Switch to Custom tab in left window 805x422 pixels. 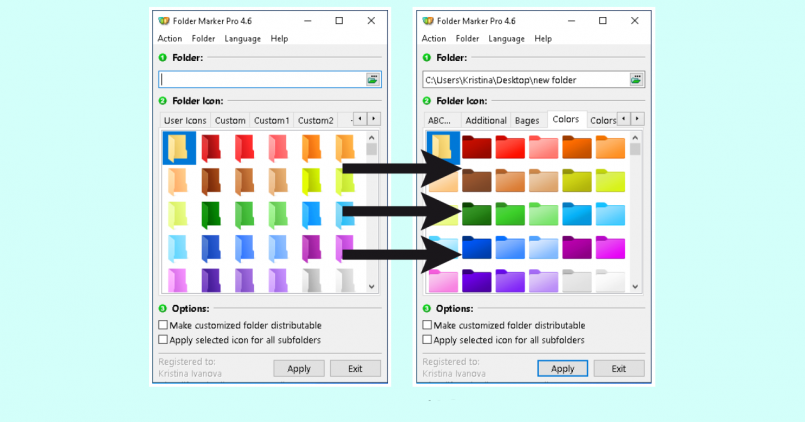230,120
